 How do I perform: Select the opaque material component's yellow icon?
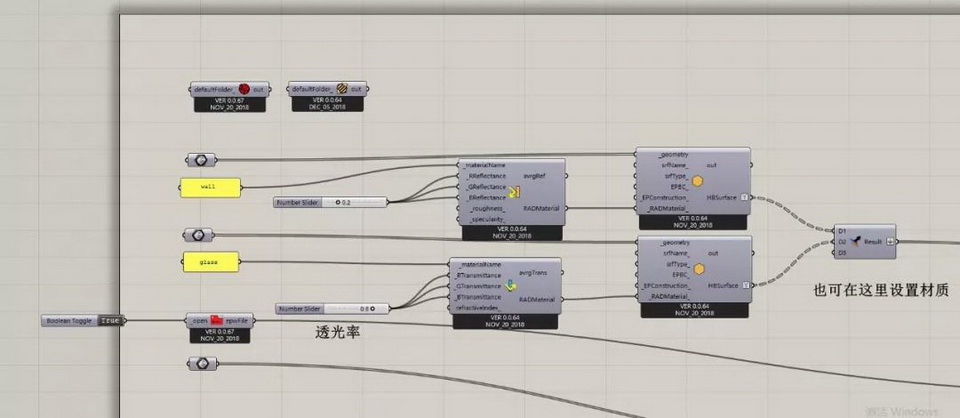[515, 192]
